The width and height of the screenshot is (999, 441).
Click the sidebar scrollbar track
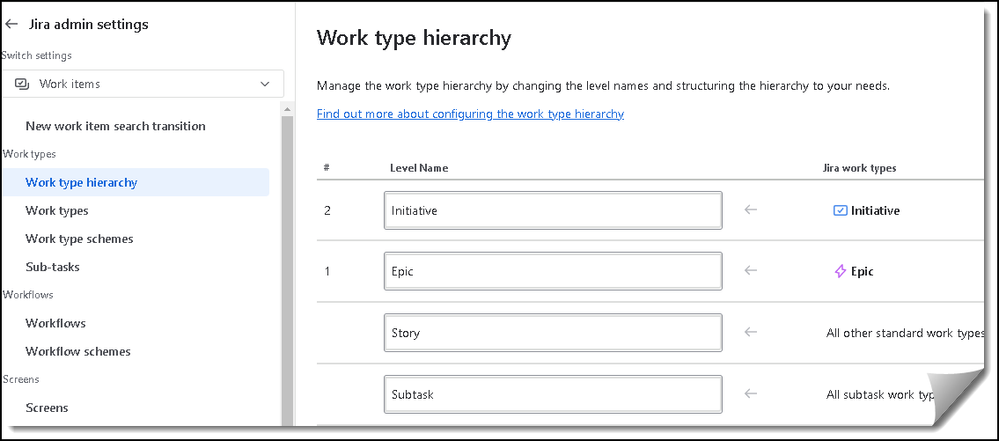pyautogui.click(x=287, y=271)
